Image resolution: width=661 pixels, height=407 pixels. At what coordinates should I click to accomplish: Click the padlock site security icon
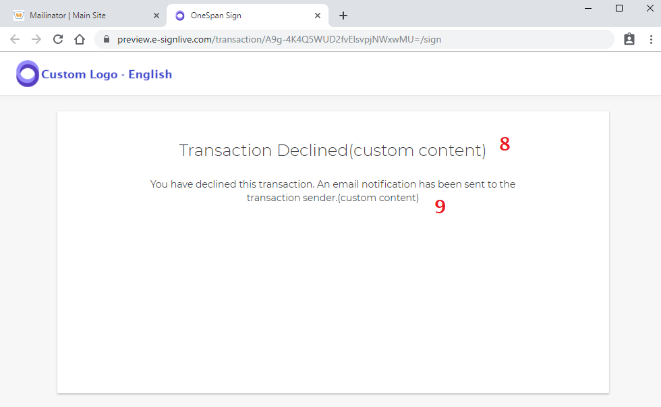107,39
